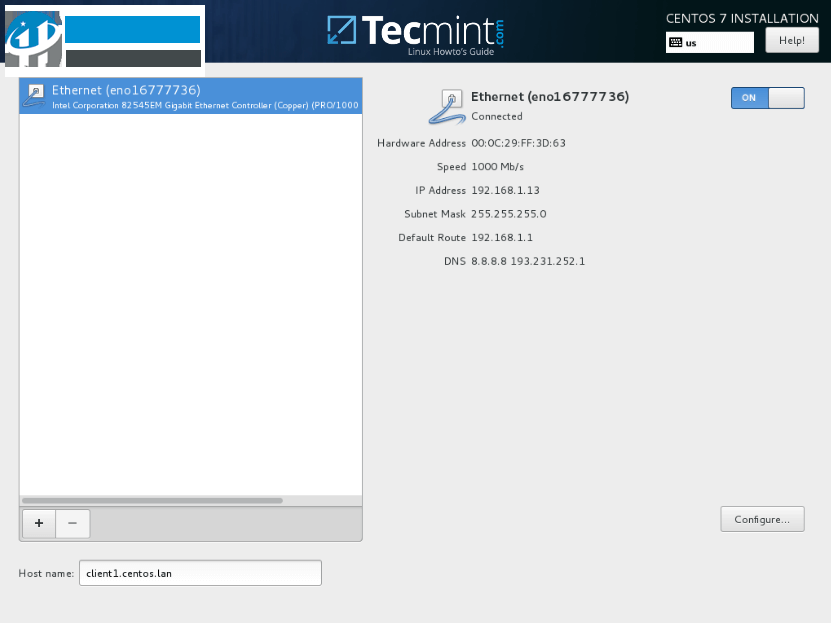
Task: Click the Help! button
Action: [x=791, y=39]
